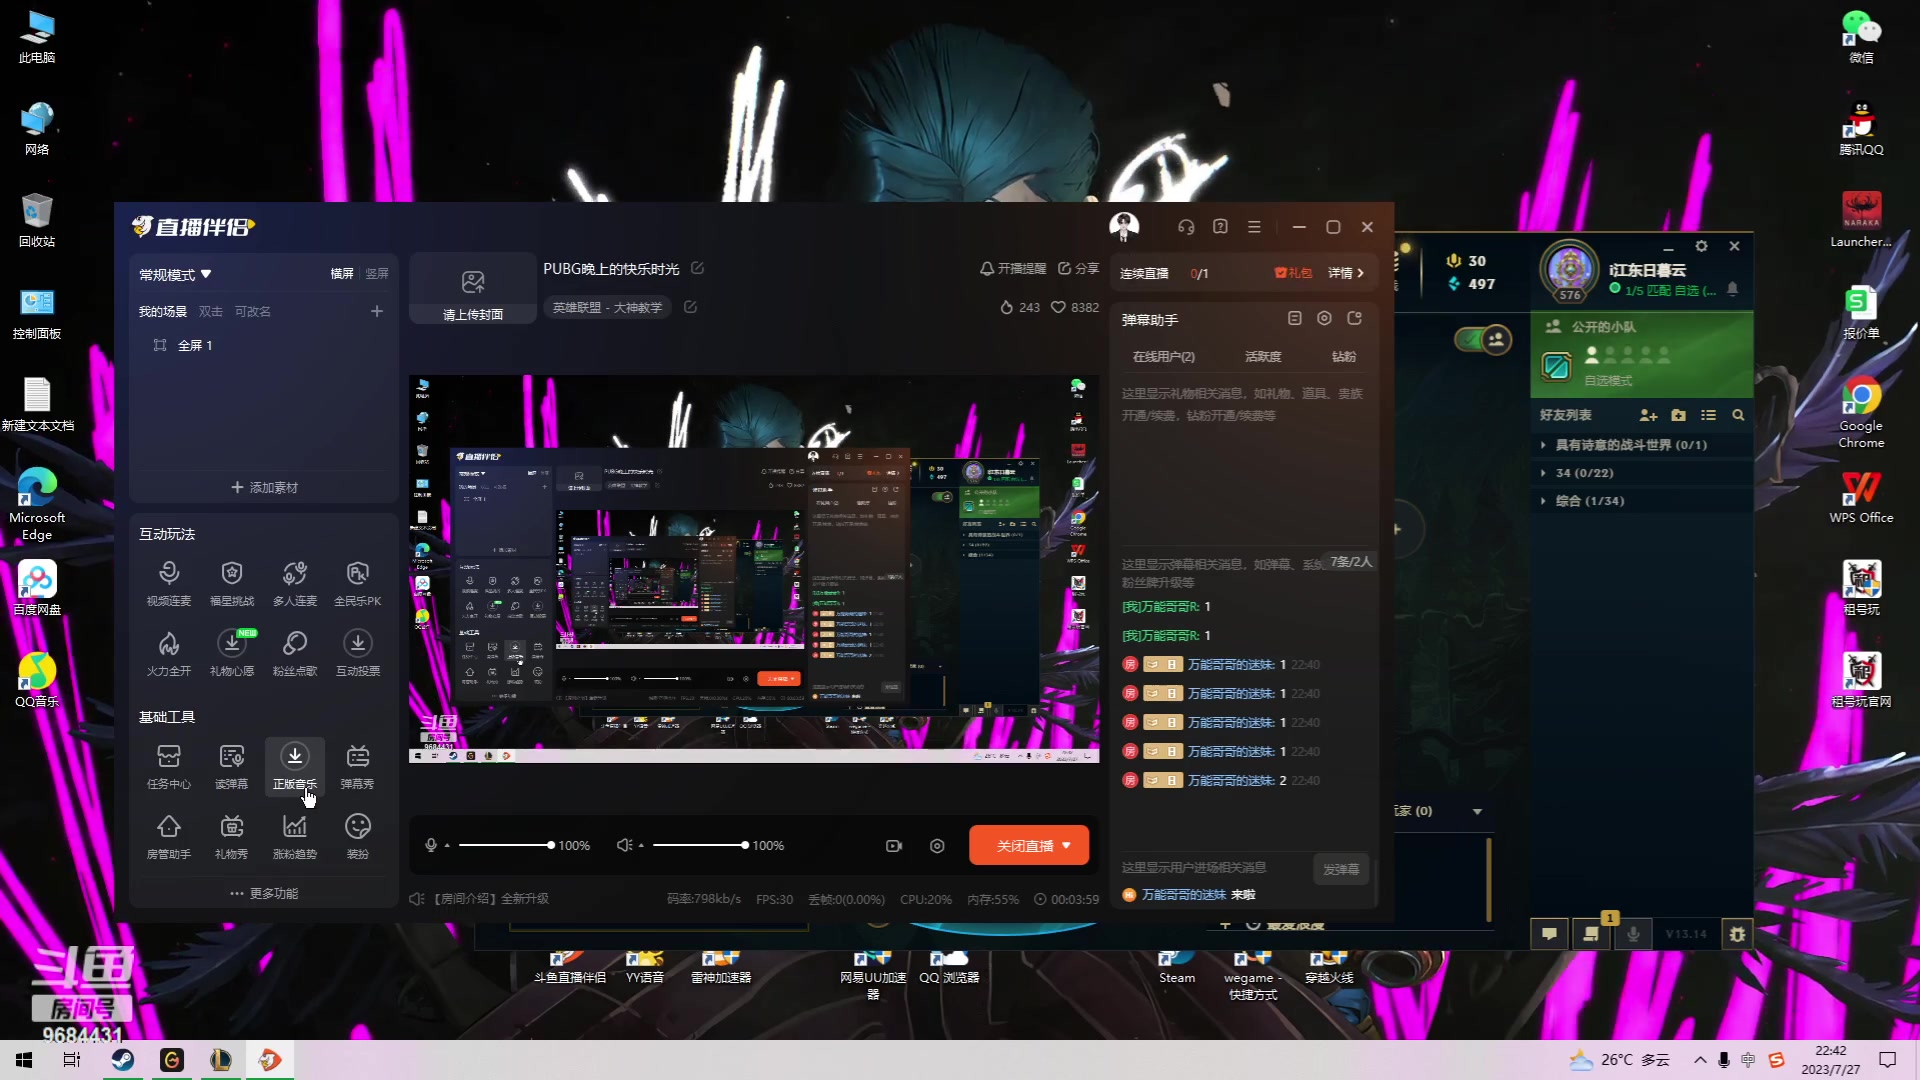This screenshot has width=1920, height=1080.
Task: Click 开播提醒 button
Action: coord(1013,269)
